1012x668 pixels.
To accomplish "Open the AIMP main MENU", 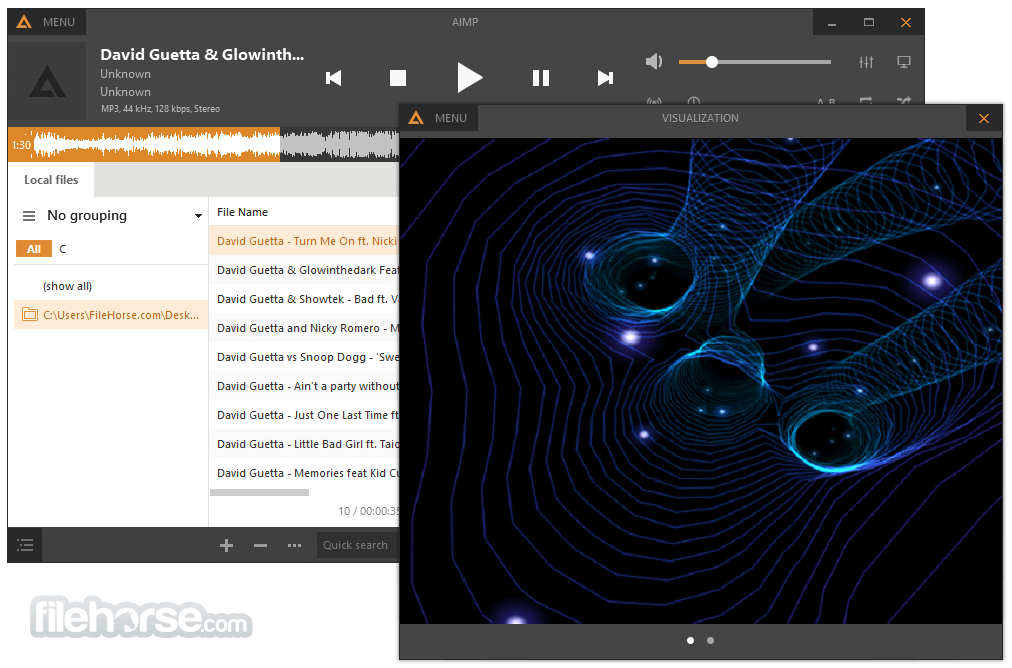I will click(47, 22).
